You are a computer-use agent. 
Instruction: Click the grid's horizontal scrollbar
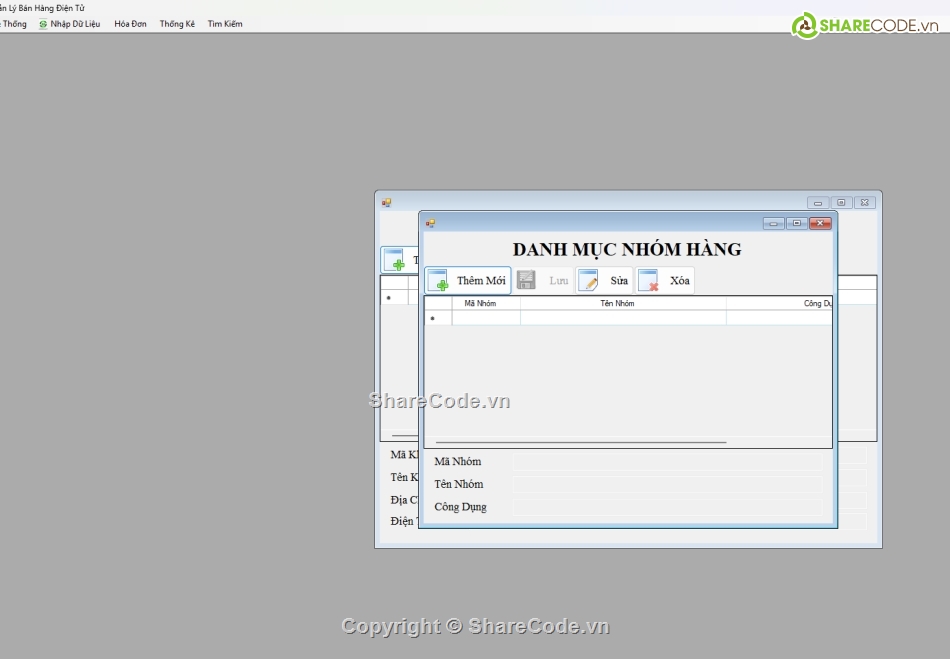coord(580,441)
